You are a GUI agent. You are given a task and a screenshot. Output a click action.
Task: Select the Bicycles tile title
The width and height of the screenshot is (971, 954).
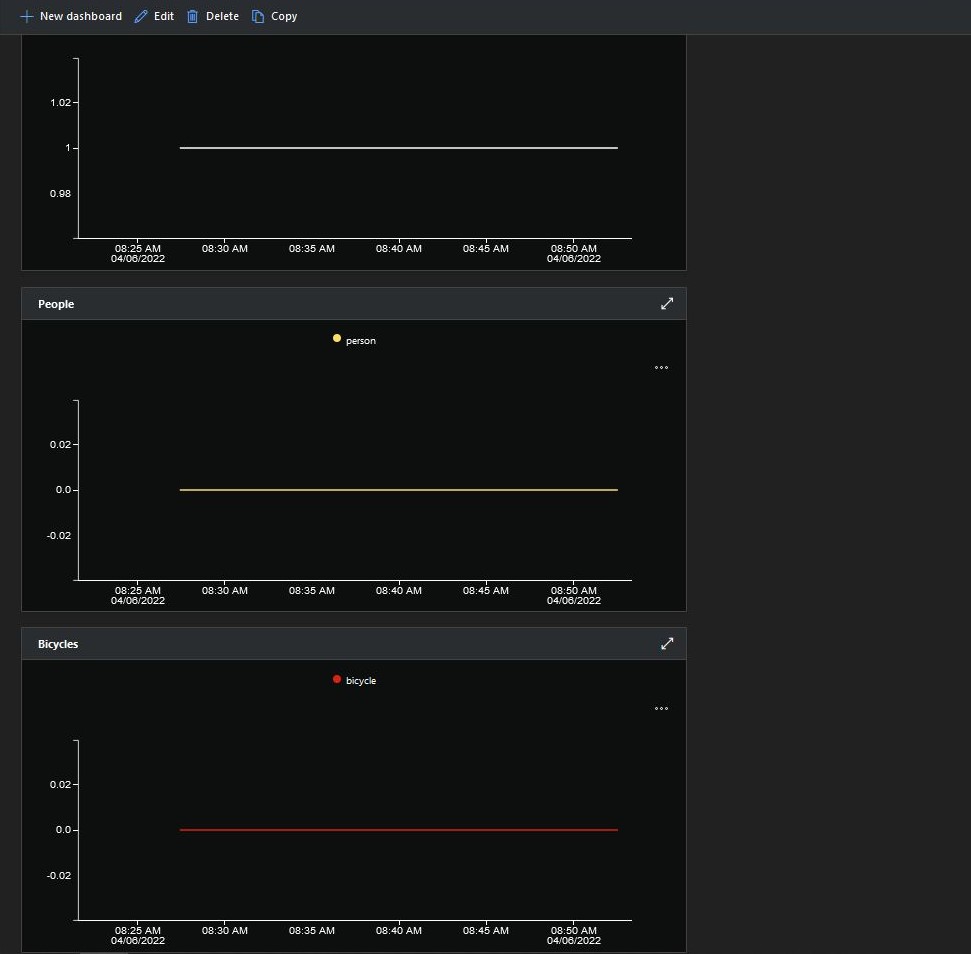point(58,644)
